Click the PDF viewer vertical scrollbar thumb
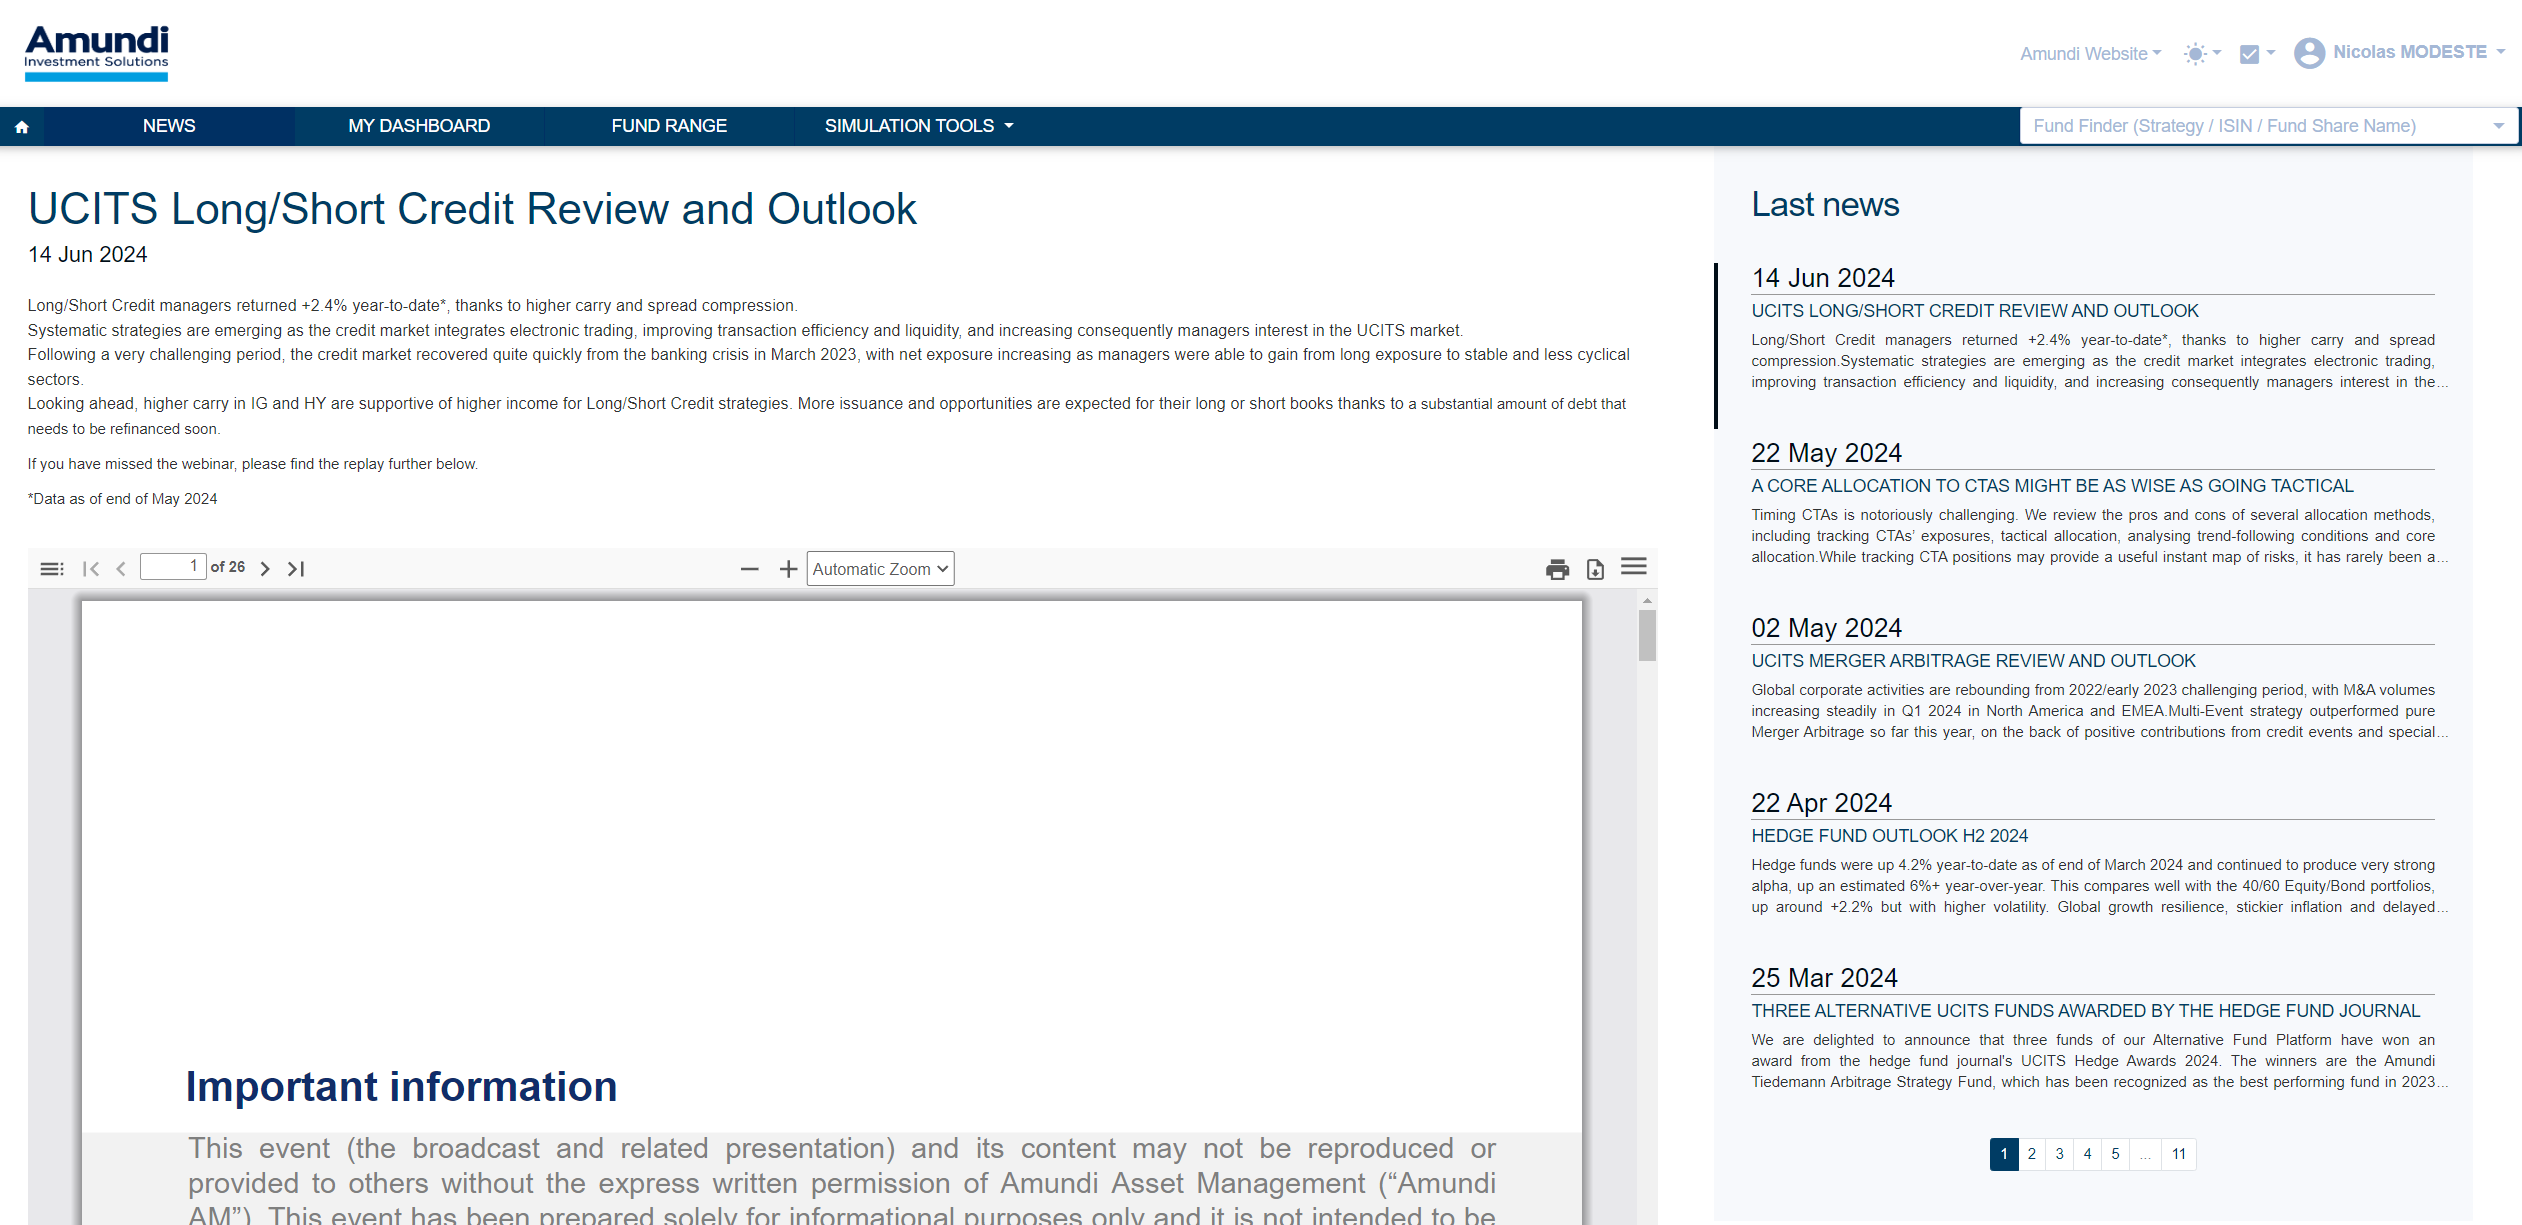The image size is (2522, 1225). [x=1647, y=635]
